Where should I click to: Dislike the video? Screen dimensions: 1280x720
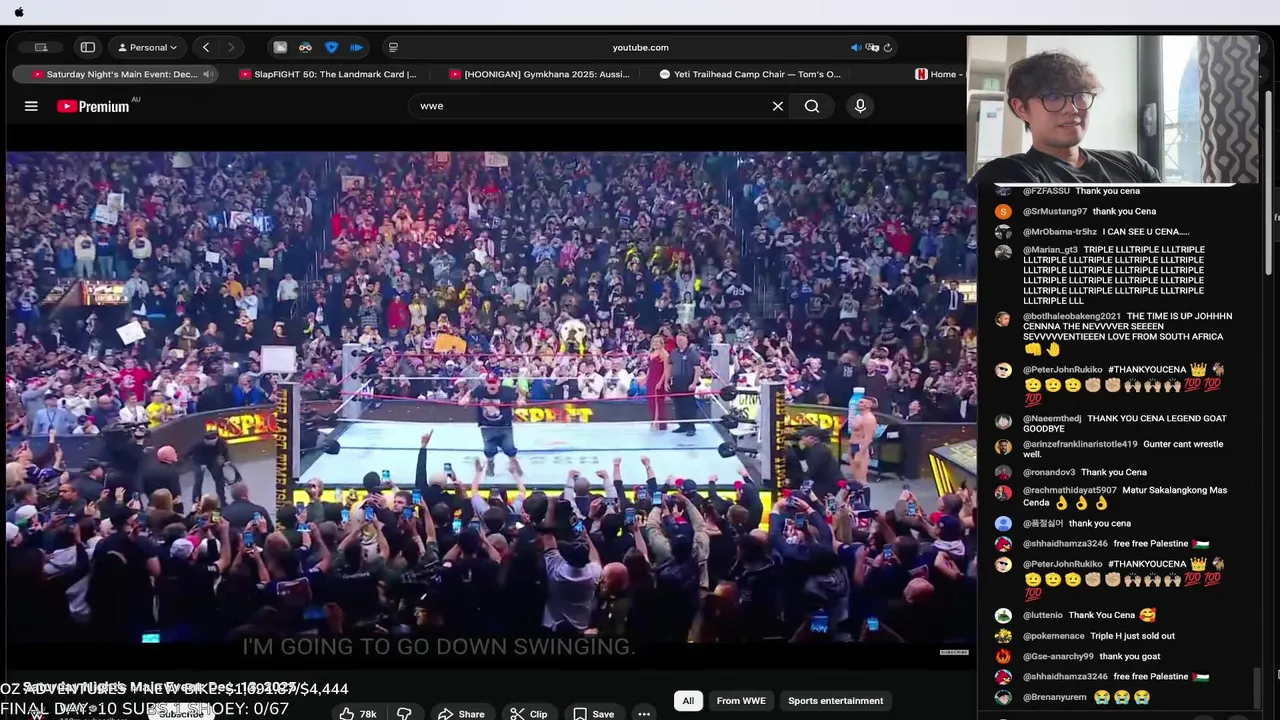tap(404, 714)
